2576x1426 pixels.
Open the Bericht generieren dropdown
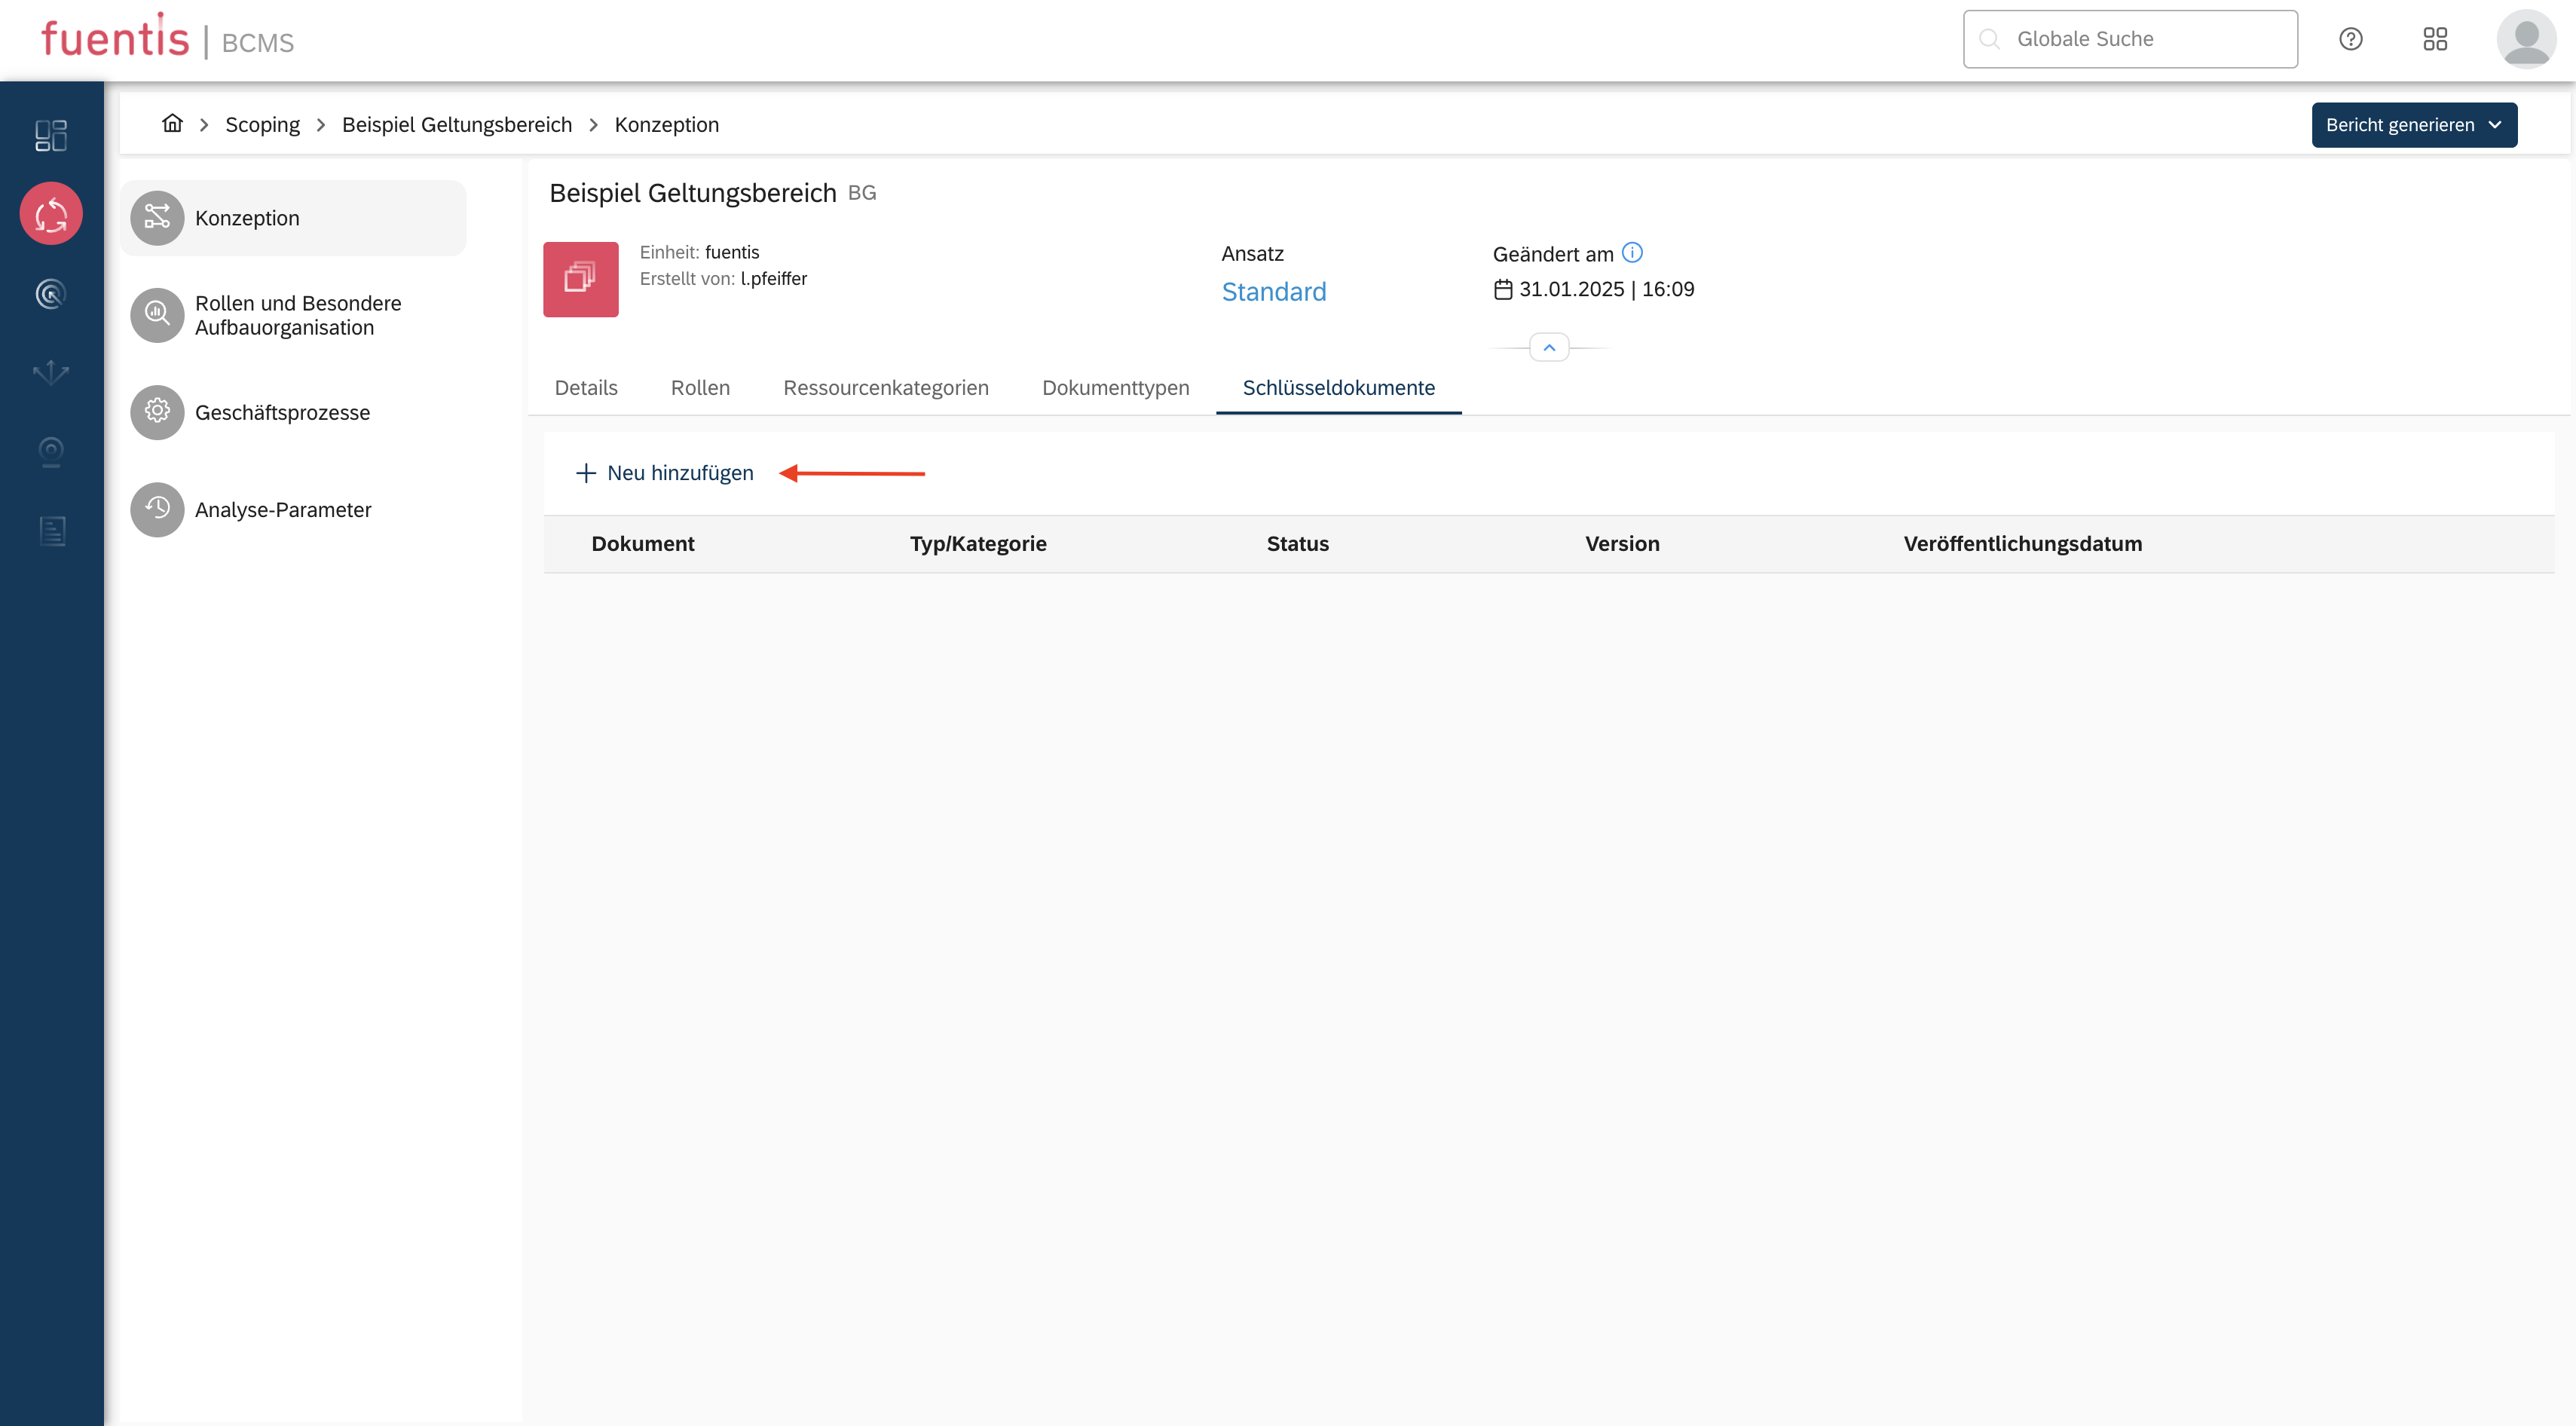(2413, 125)
